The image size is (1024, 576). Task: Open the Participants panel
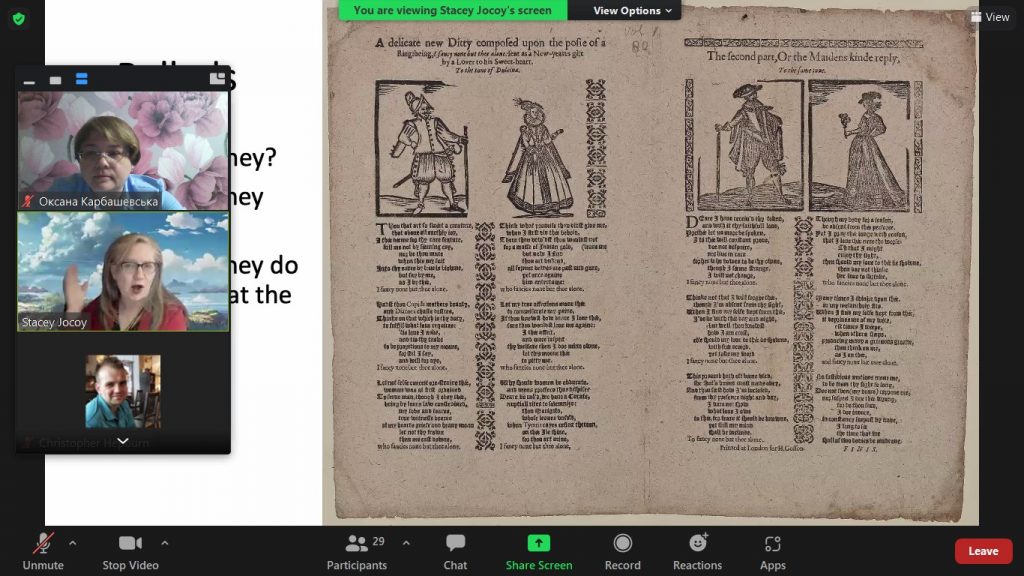(x=357, y=552)
